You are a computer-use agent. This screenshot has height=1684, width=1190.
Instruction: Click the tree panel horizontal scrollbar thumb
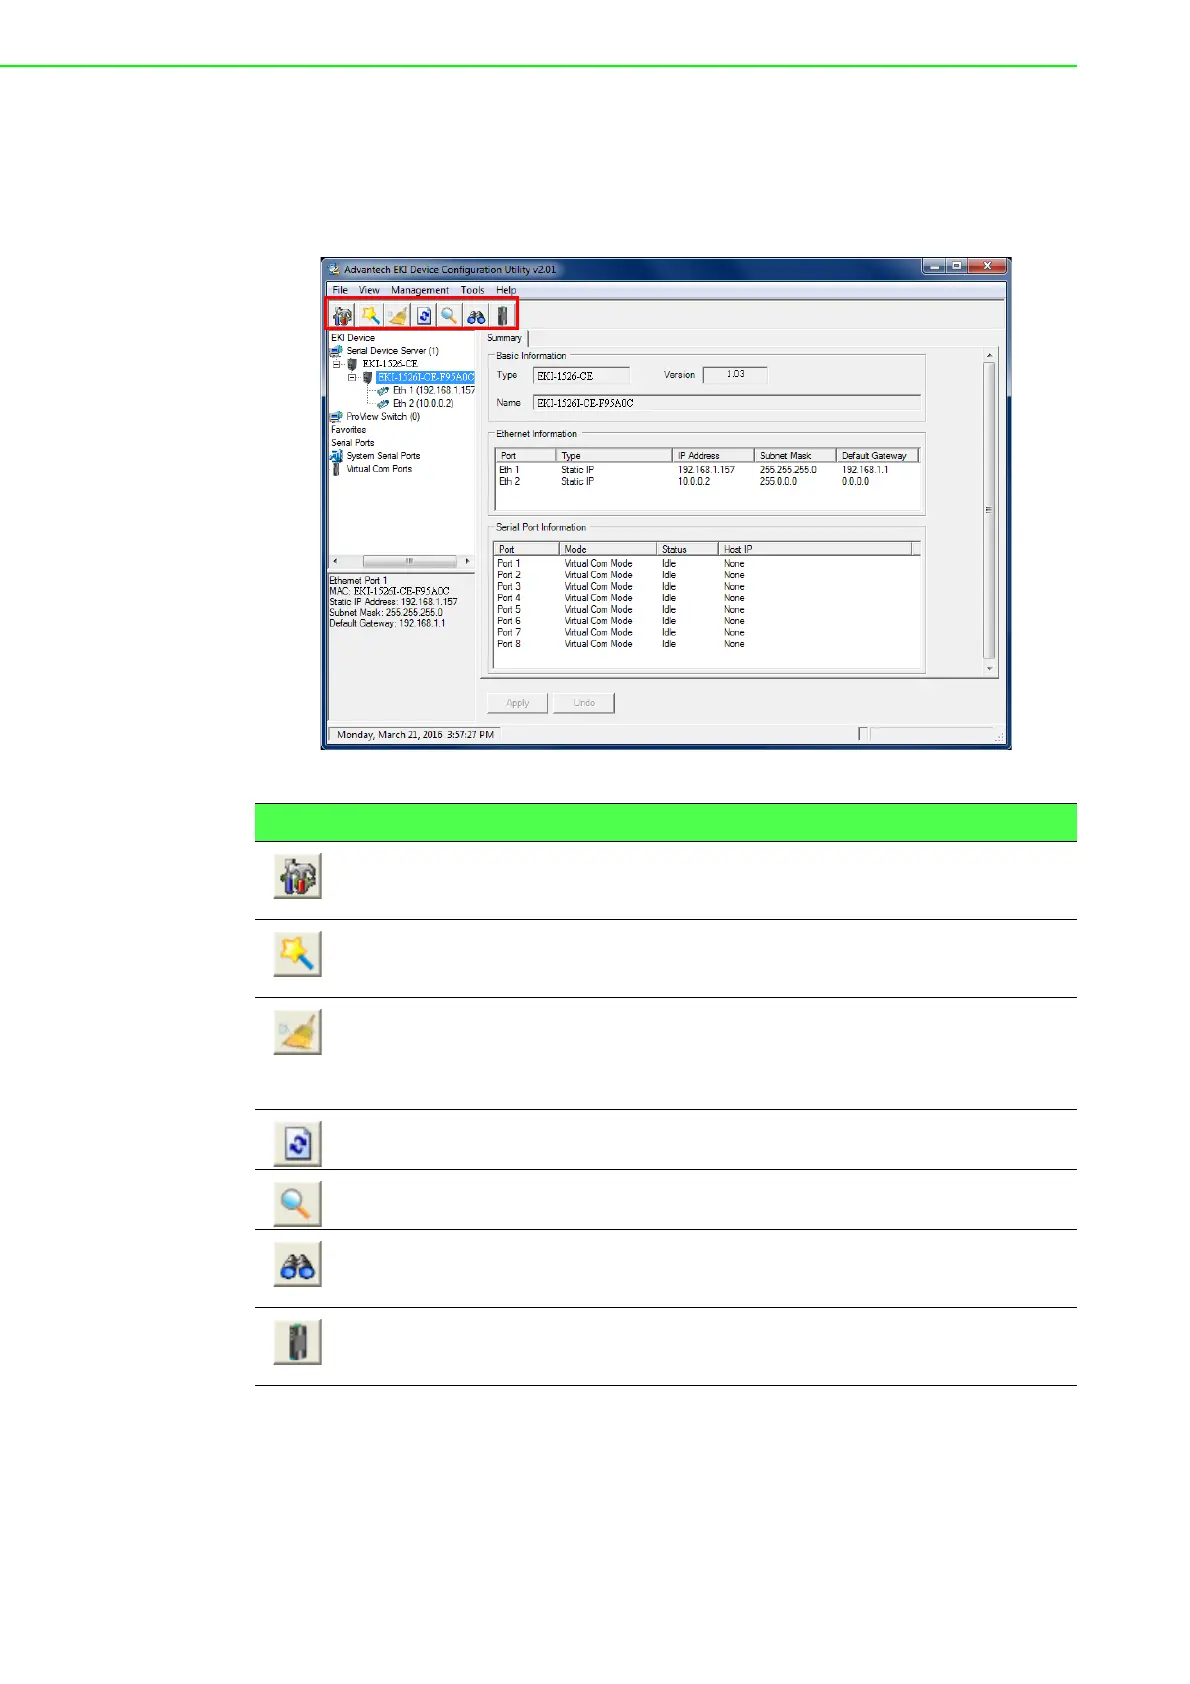pyautogui.click(x=409, y=561)
